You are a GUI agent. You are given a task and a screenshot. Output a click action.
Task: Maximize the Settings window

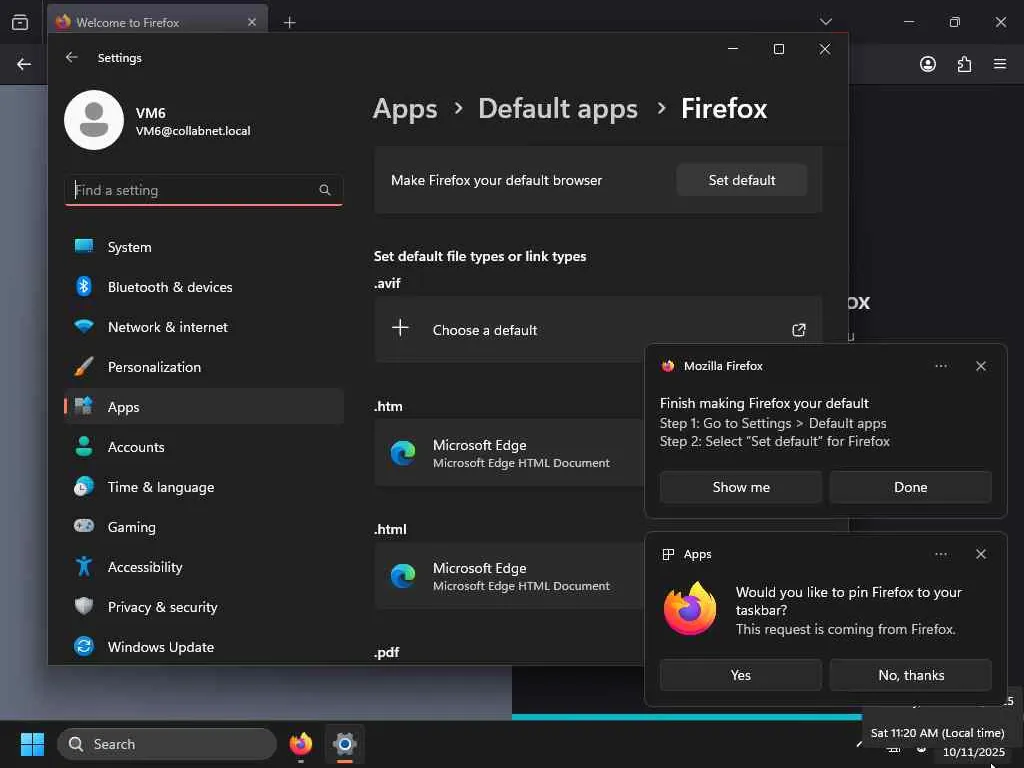778,49
